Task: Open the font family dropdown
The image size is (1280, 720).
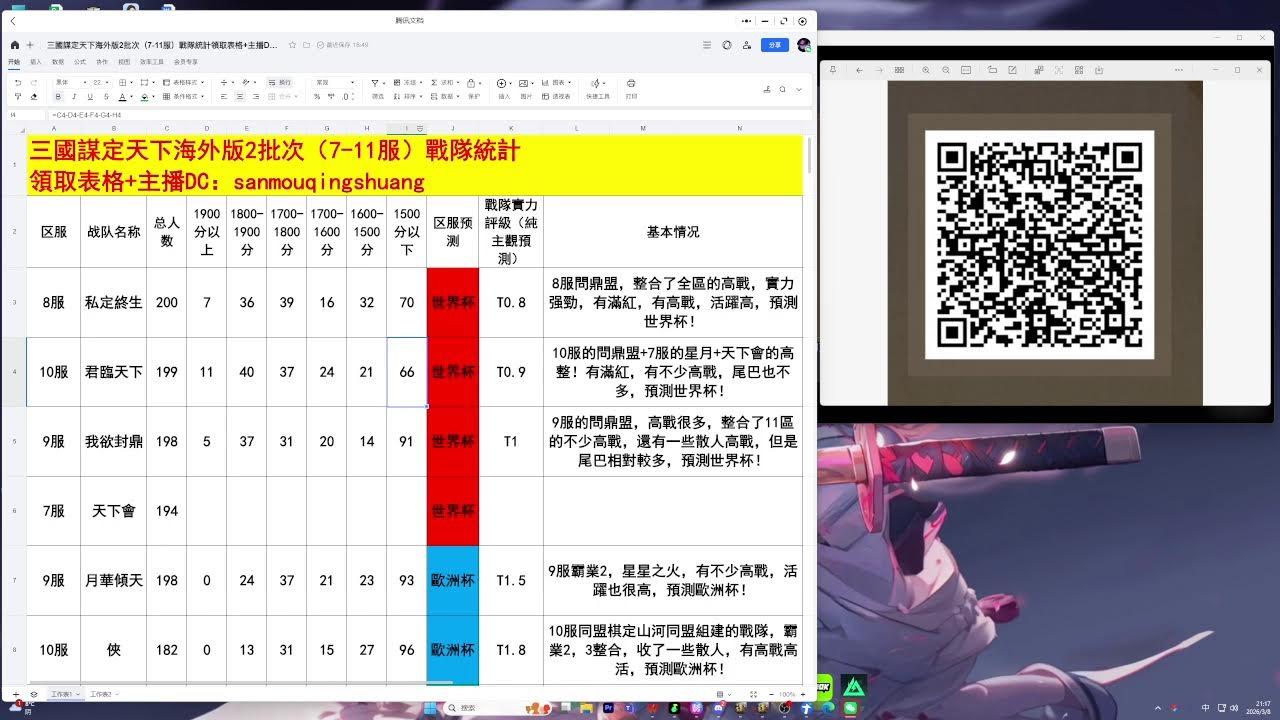Action: click(x=70, y=83)
